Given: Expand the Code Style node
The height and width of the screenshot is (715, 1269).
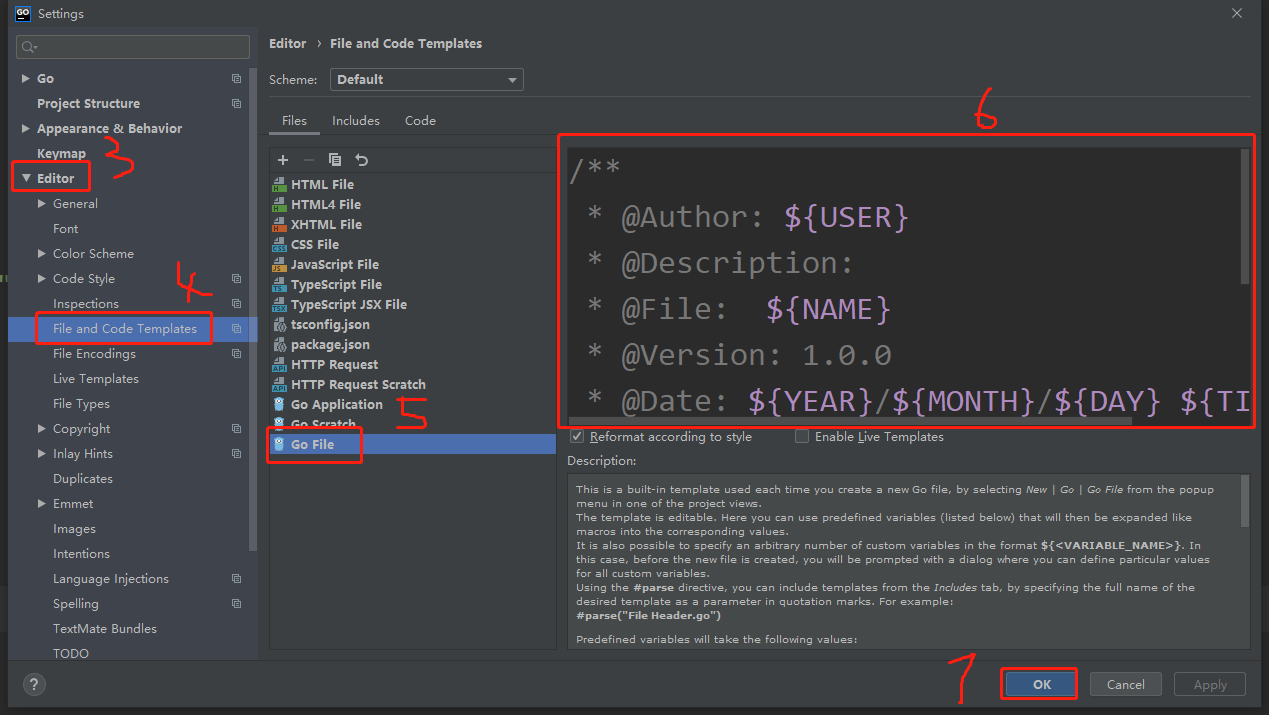Looking at the screenshot, I should [x=42, y=278].
